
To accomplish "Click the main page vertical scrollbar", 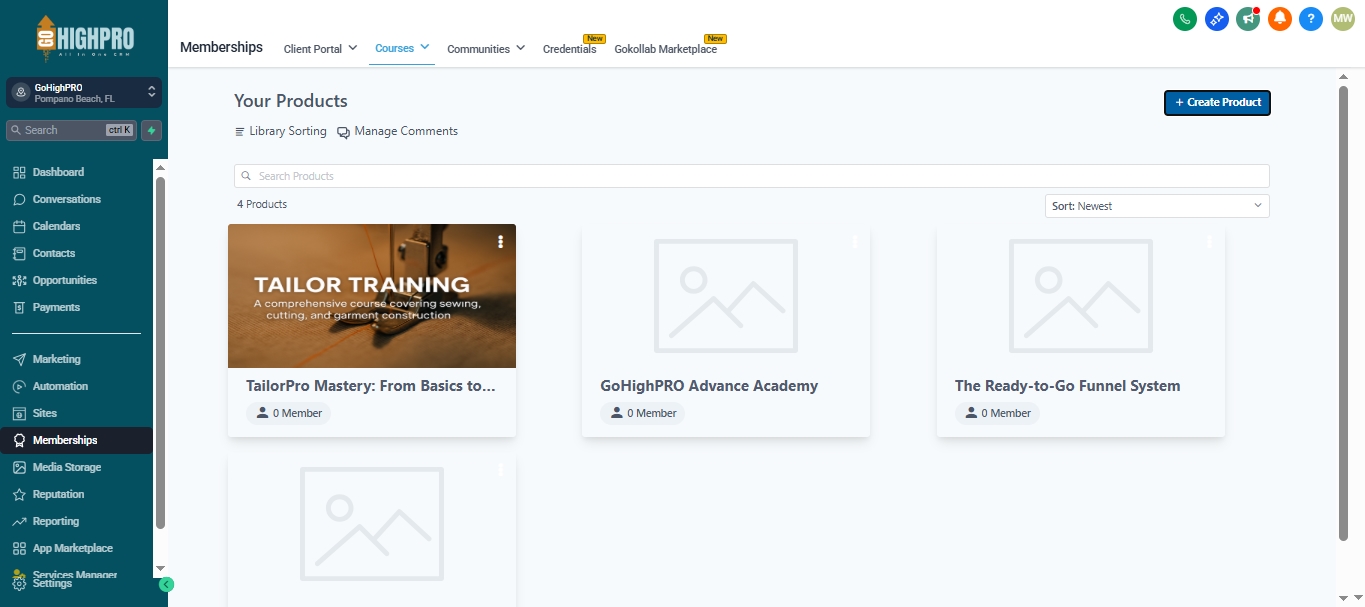I will (1344, 313).
